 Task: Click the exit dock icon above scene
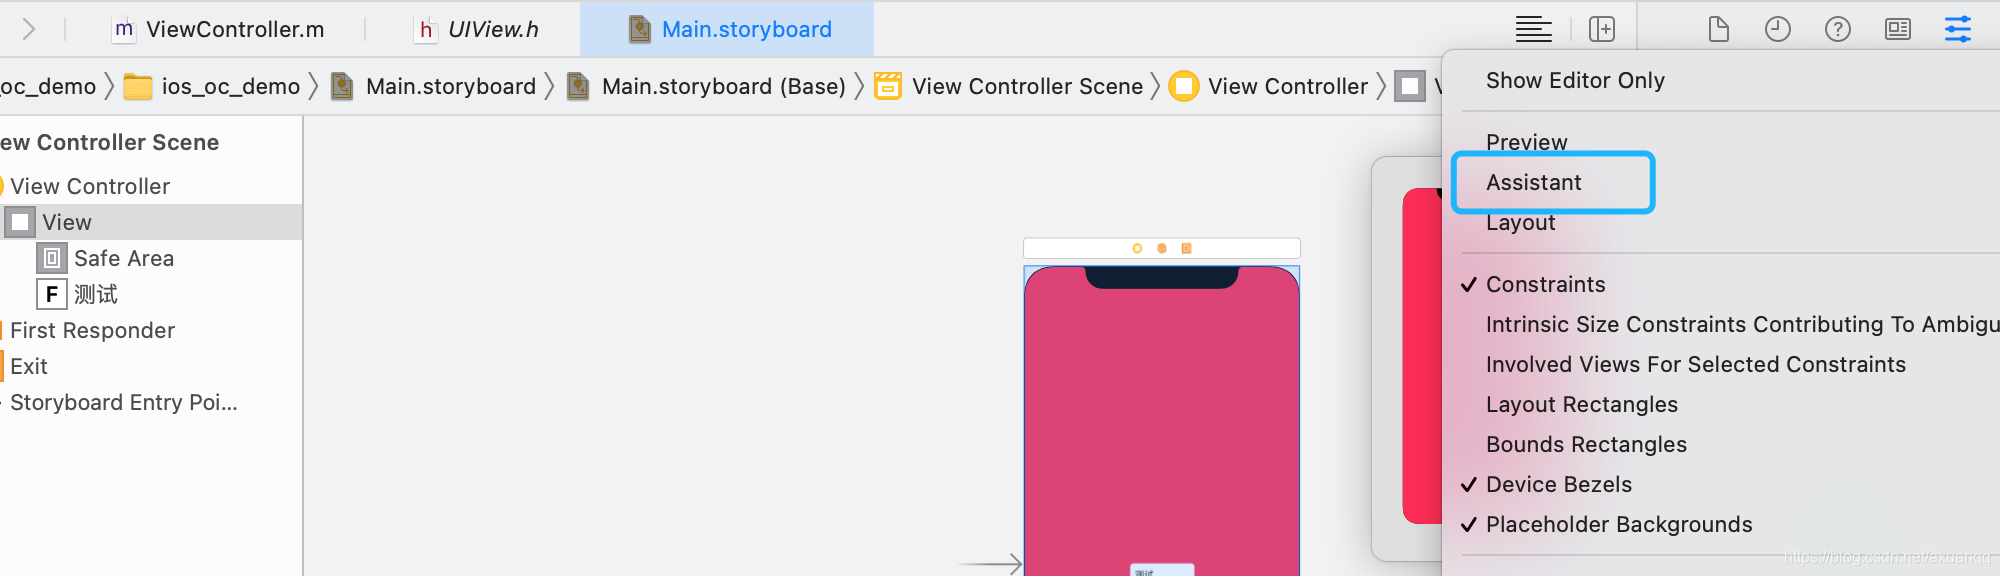1187,248
